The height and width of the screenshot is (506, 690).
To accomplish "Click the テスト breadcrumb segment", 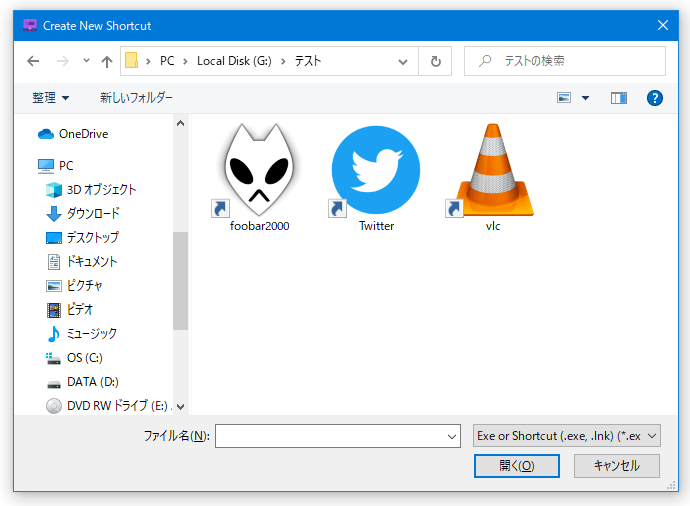I will [308, 61].
